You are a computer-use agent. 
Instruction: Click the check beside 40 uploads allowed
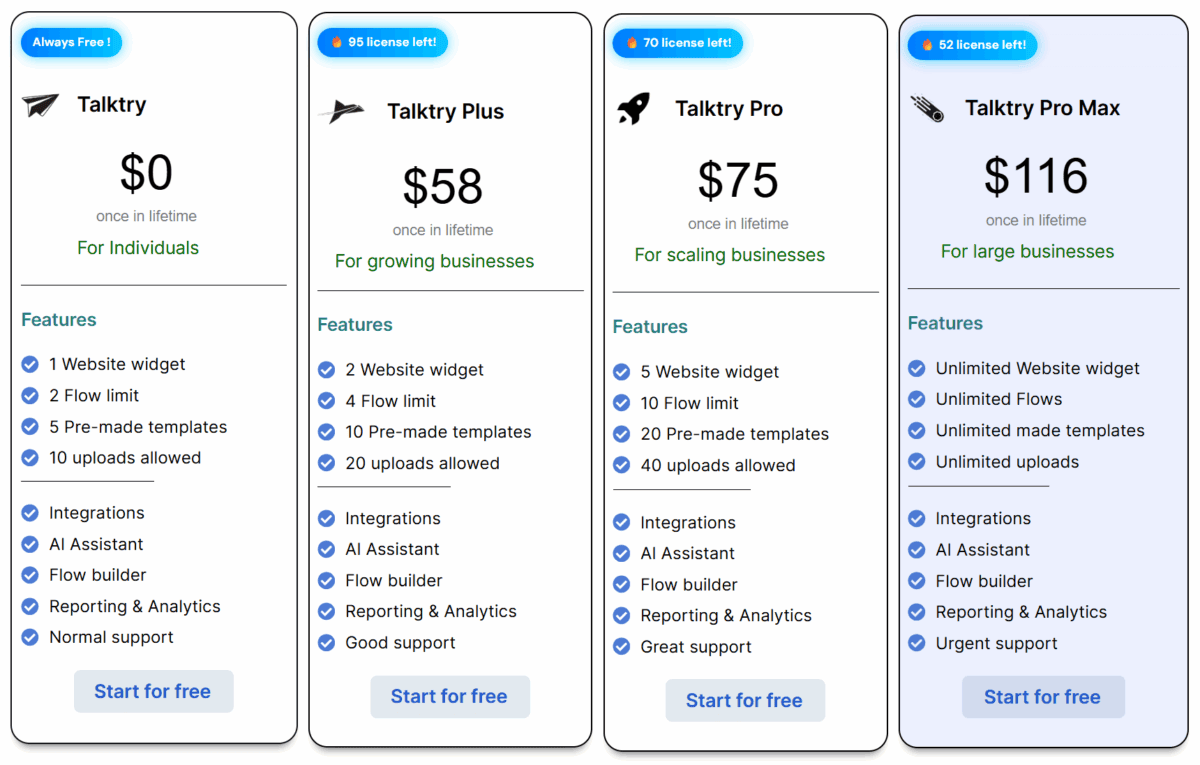[x=621, y=465]
